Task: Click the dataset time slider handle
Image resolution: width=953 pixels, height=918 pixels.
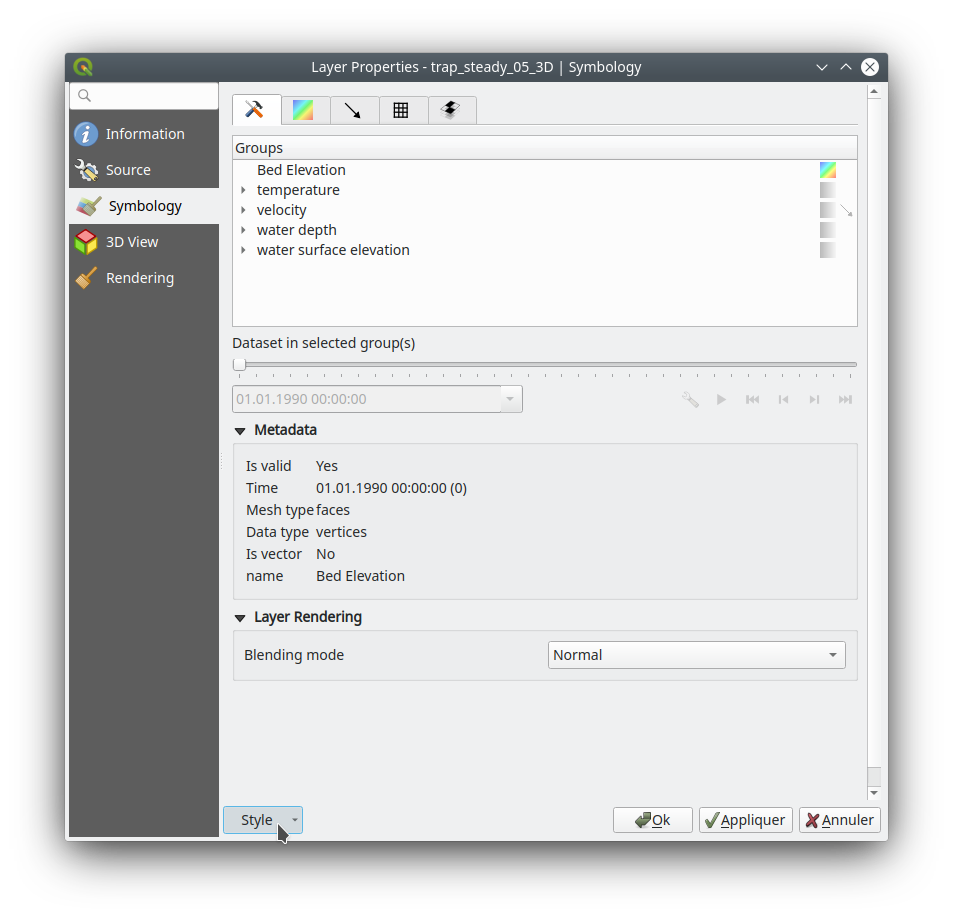Action: (x=239, y=365)
